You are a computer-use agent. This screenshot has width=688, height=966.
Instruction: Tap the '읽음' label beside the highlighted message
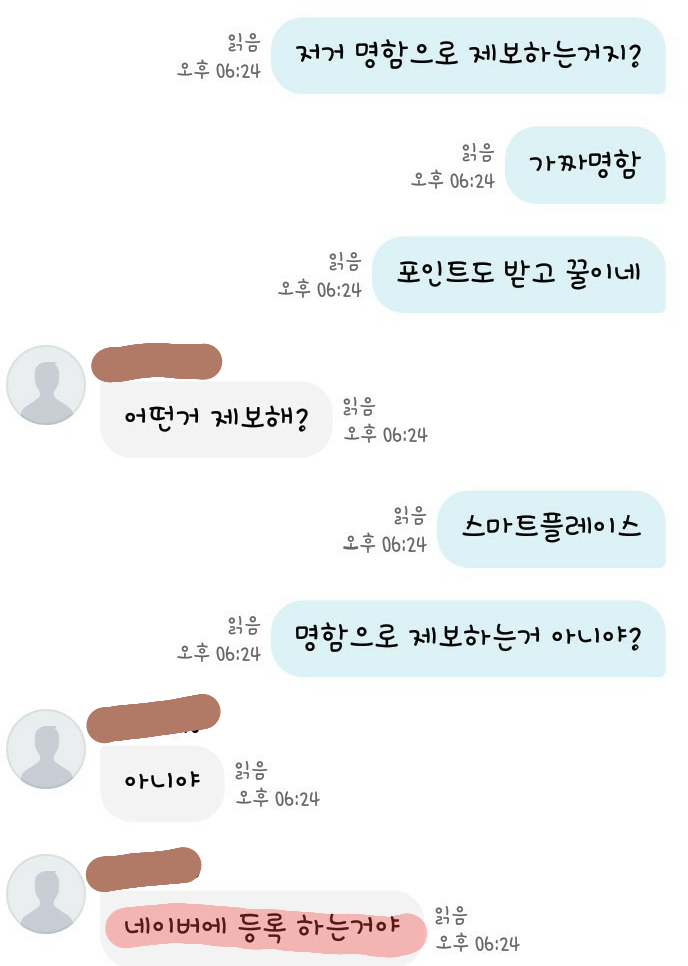(451, 915)
